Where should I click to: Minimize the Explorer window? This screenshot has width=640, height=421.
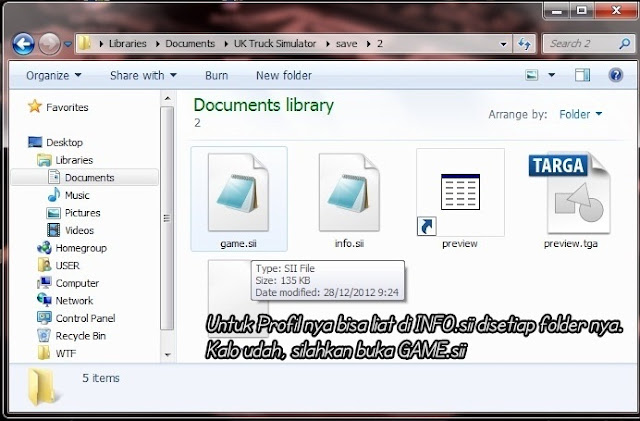[556, 11]
